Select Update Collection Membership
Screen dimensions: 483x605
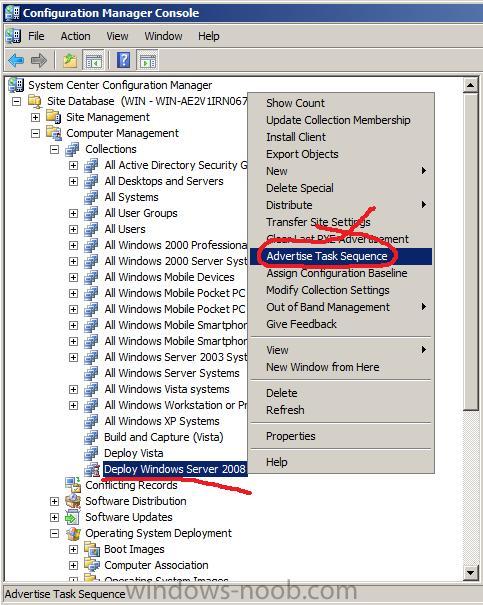pos(341,120)
